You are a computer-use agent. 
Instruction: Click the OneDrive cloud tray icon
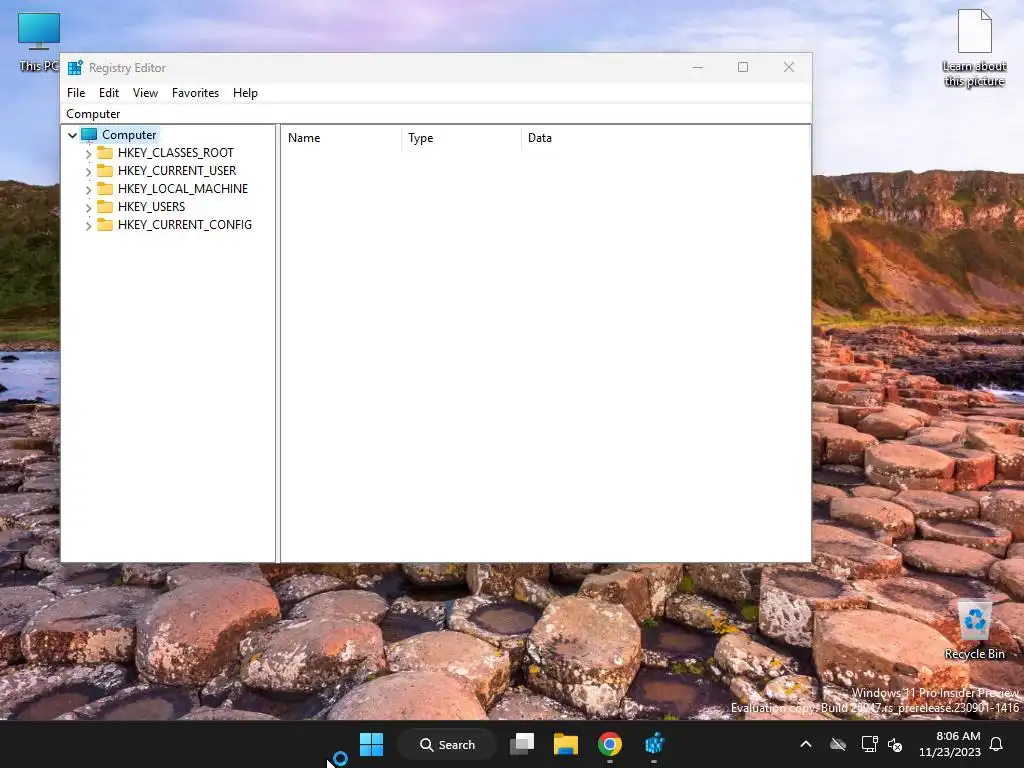pyautogui.click(x=838, y=744)
